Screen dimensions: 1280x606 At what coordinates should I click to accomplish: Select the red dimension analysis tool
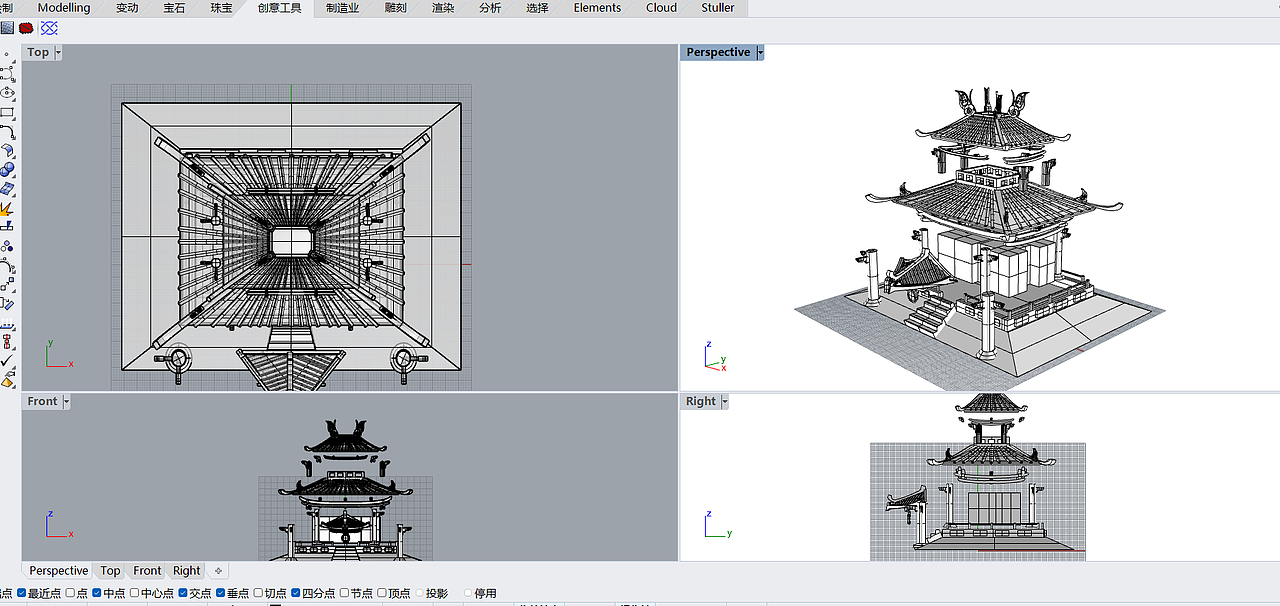pos(8,342)
